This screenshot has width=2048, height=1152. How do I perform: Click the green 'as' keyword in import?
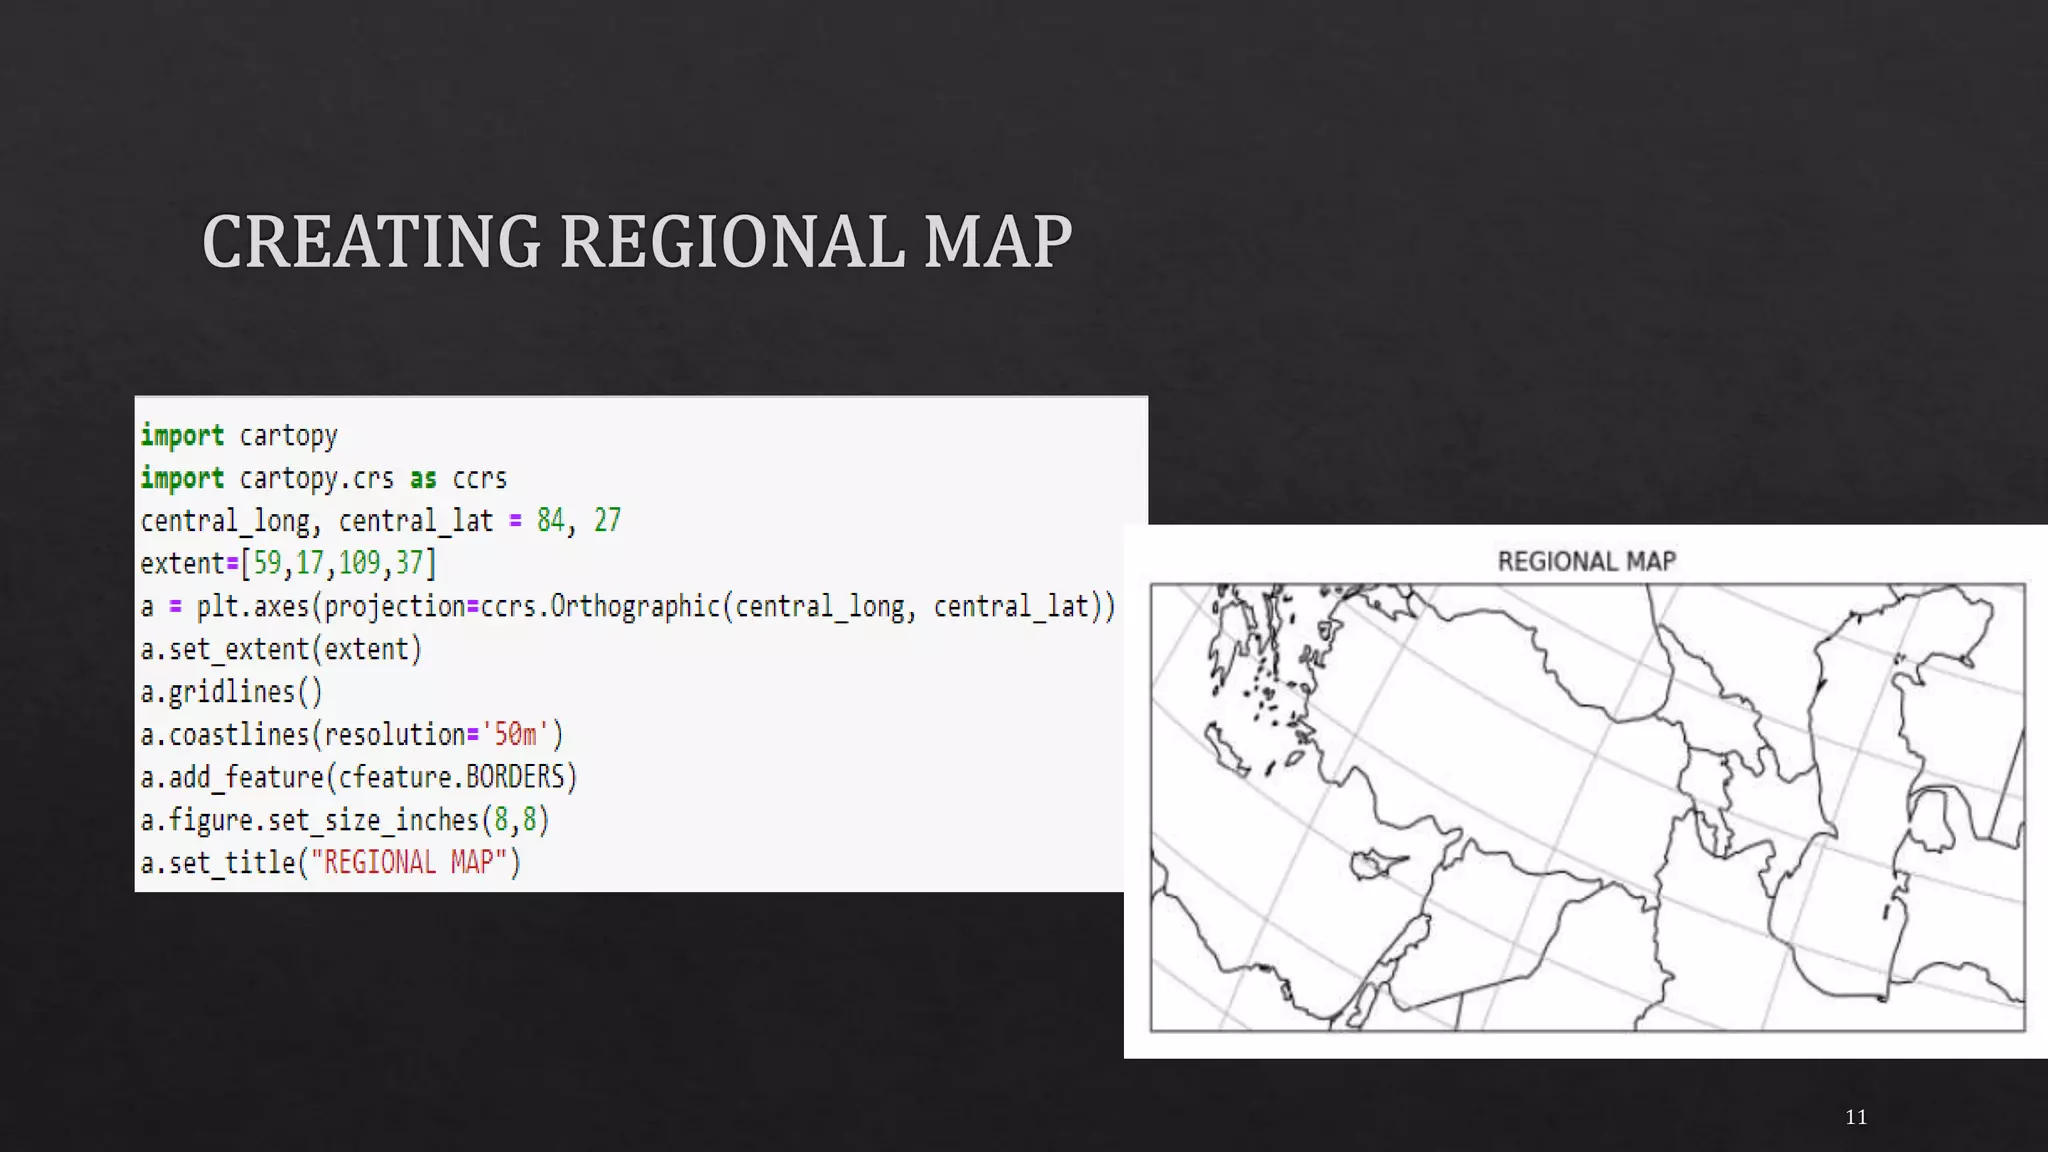423,479
